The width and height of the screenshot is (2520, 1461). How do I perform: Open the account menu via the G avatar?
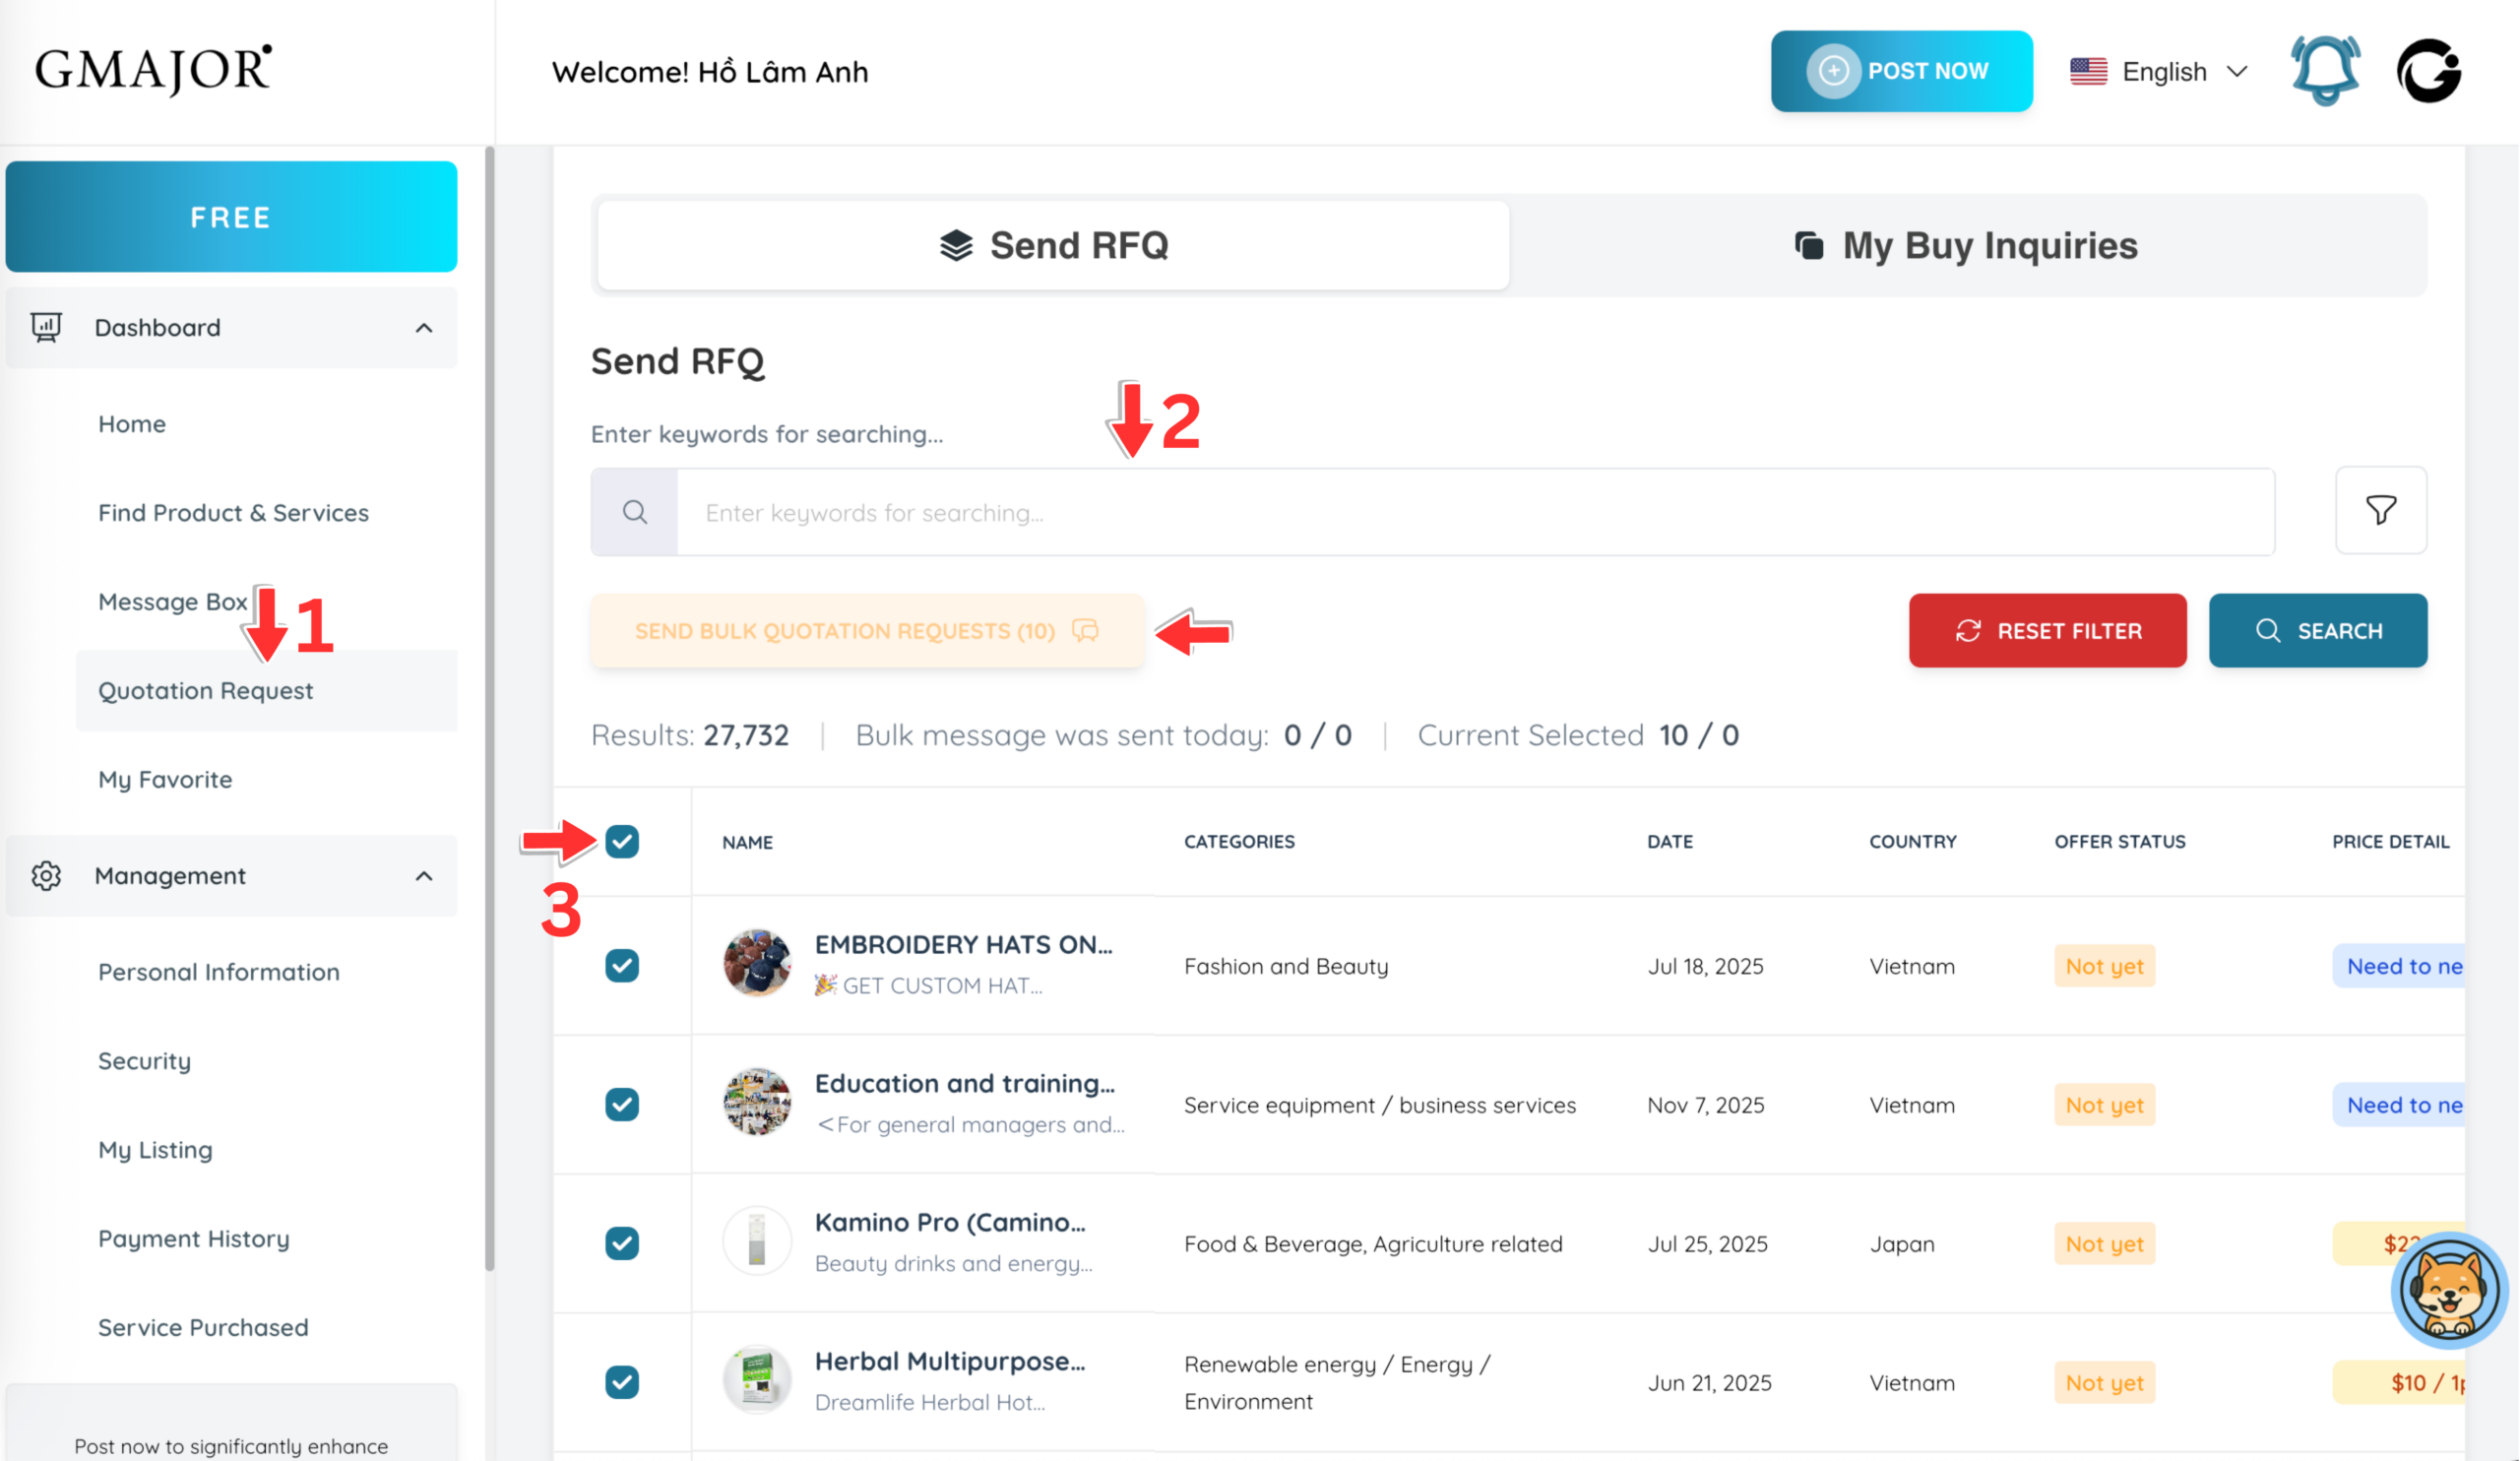pos(2429,70)
